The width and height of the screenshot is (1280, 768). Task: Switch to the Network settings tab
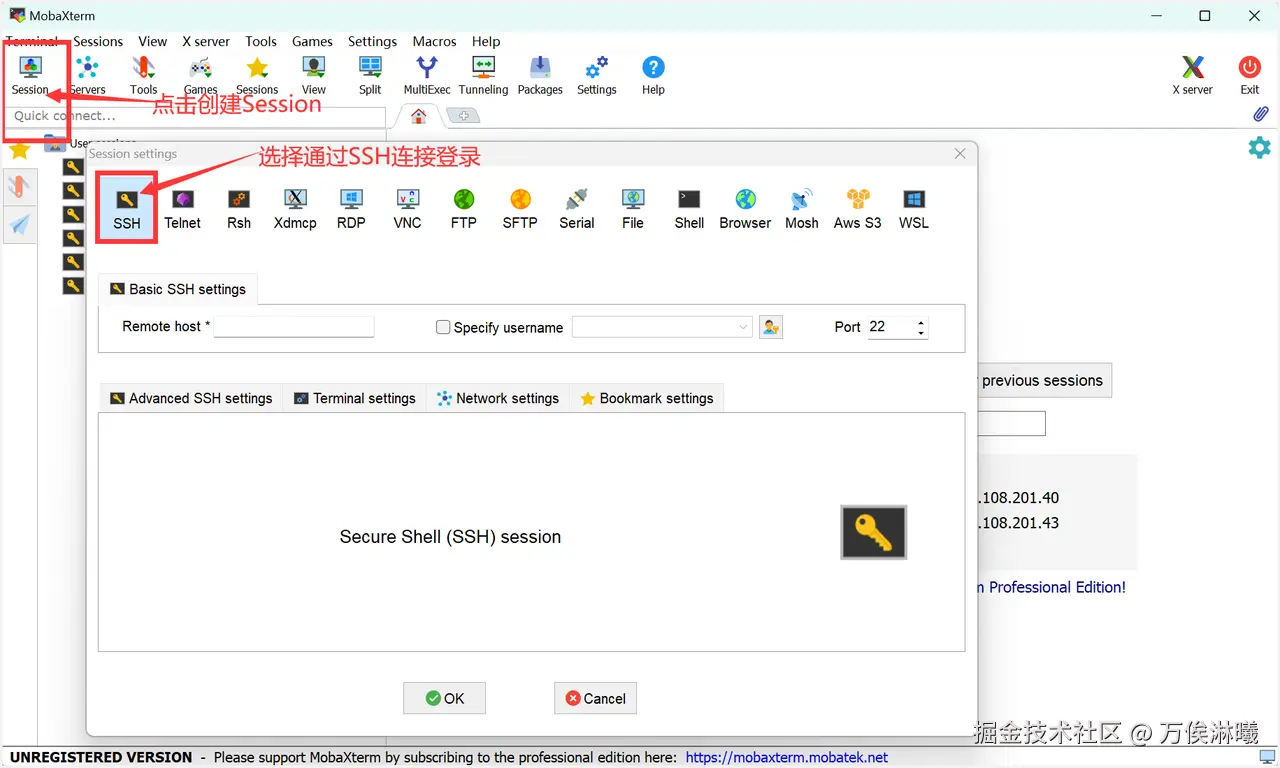pos(498,398)
